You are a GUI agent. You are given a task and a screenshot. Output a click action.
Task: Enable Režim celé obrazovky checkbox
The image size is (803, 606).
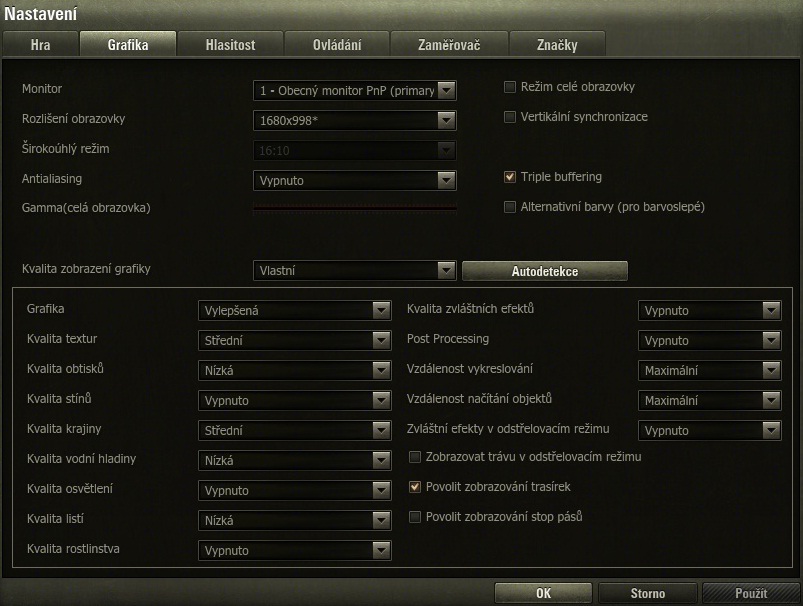click(510, 87)
